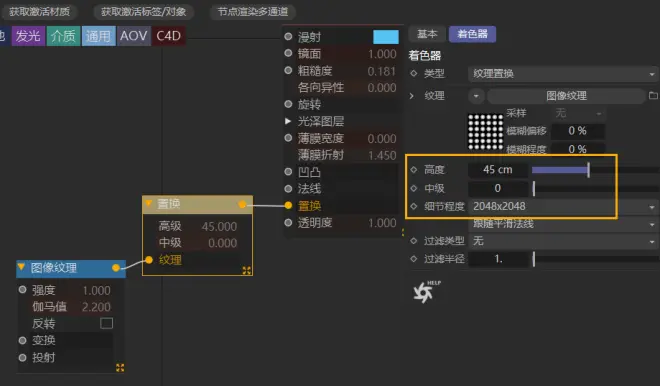Click the 漫射 input port
This screenshot has width=660, height=386.
coord(288,37)
